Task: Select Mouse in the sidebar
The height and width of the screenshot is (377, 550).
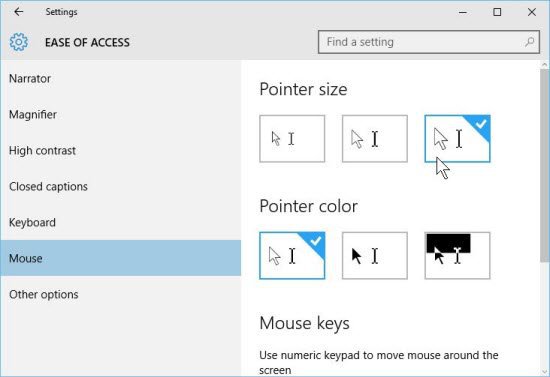Action: point(120,258)
